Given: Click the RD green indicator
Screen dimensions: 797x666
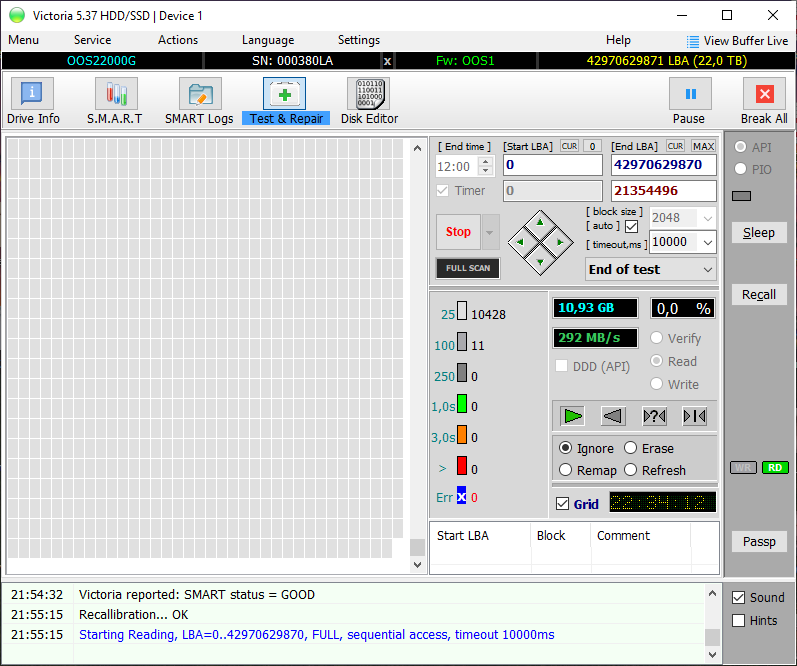Looking at the screenshot, I should [775, 468].
